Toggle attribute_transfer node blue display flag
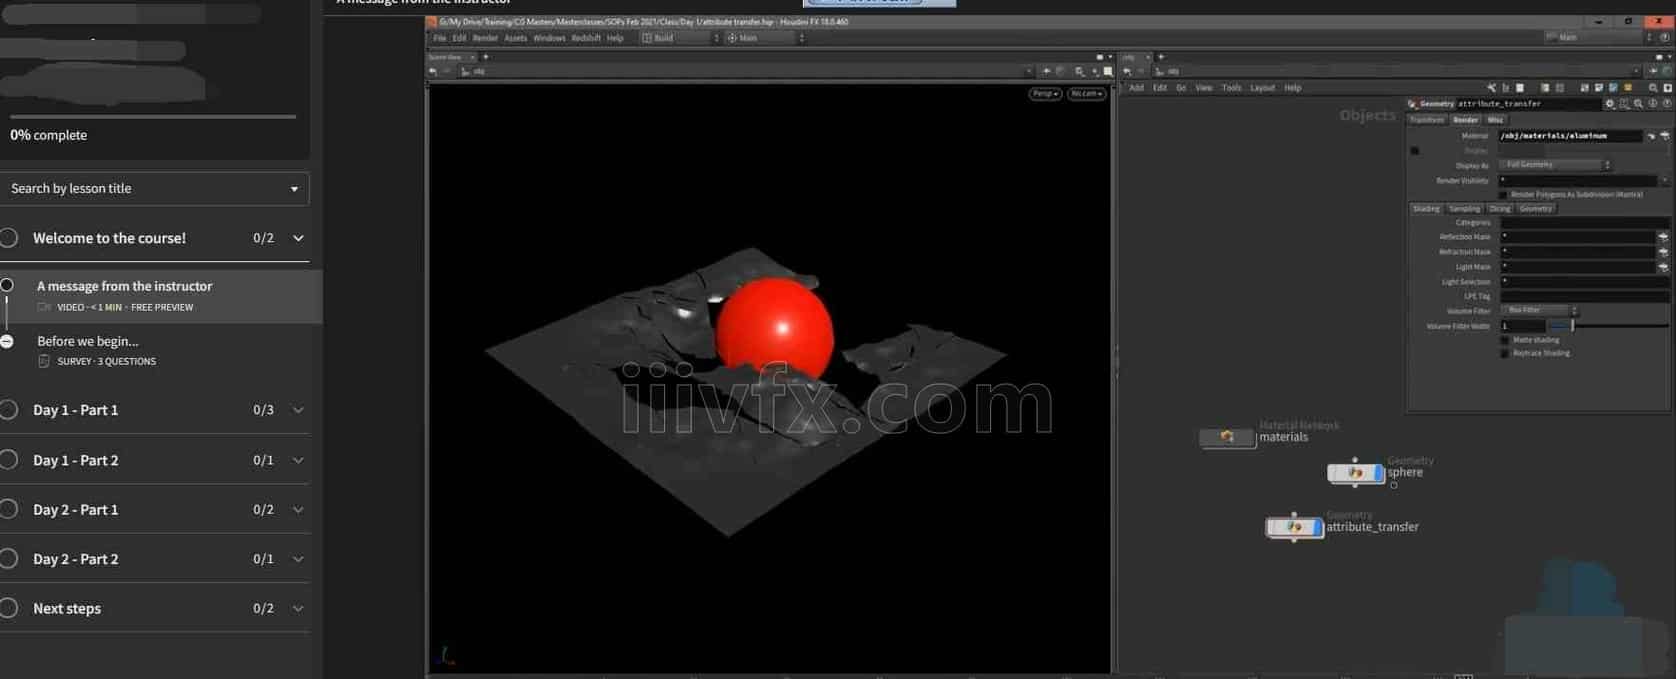 pyautogui.click(x=1318, y=527)
